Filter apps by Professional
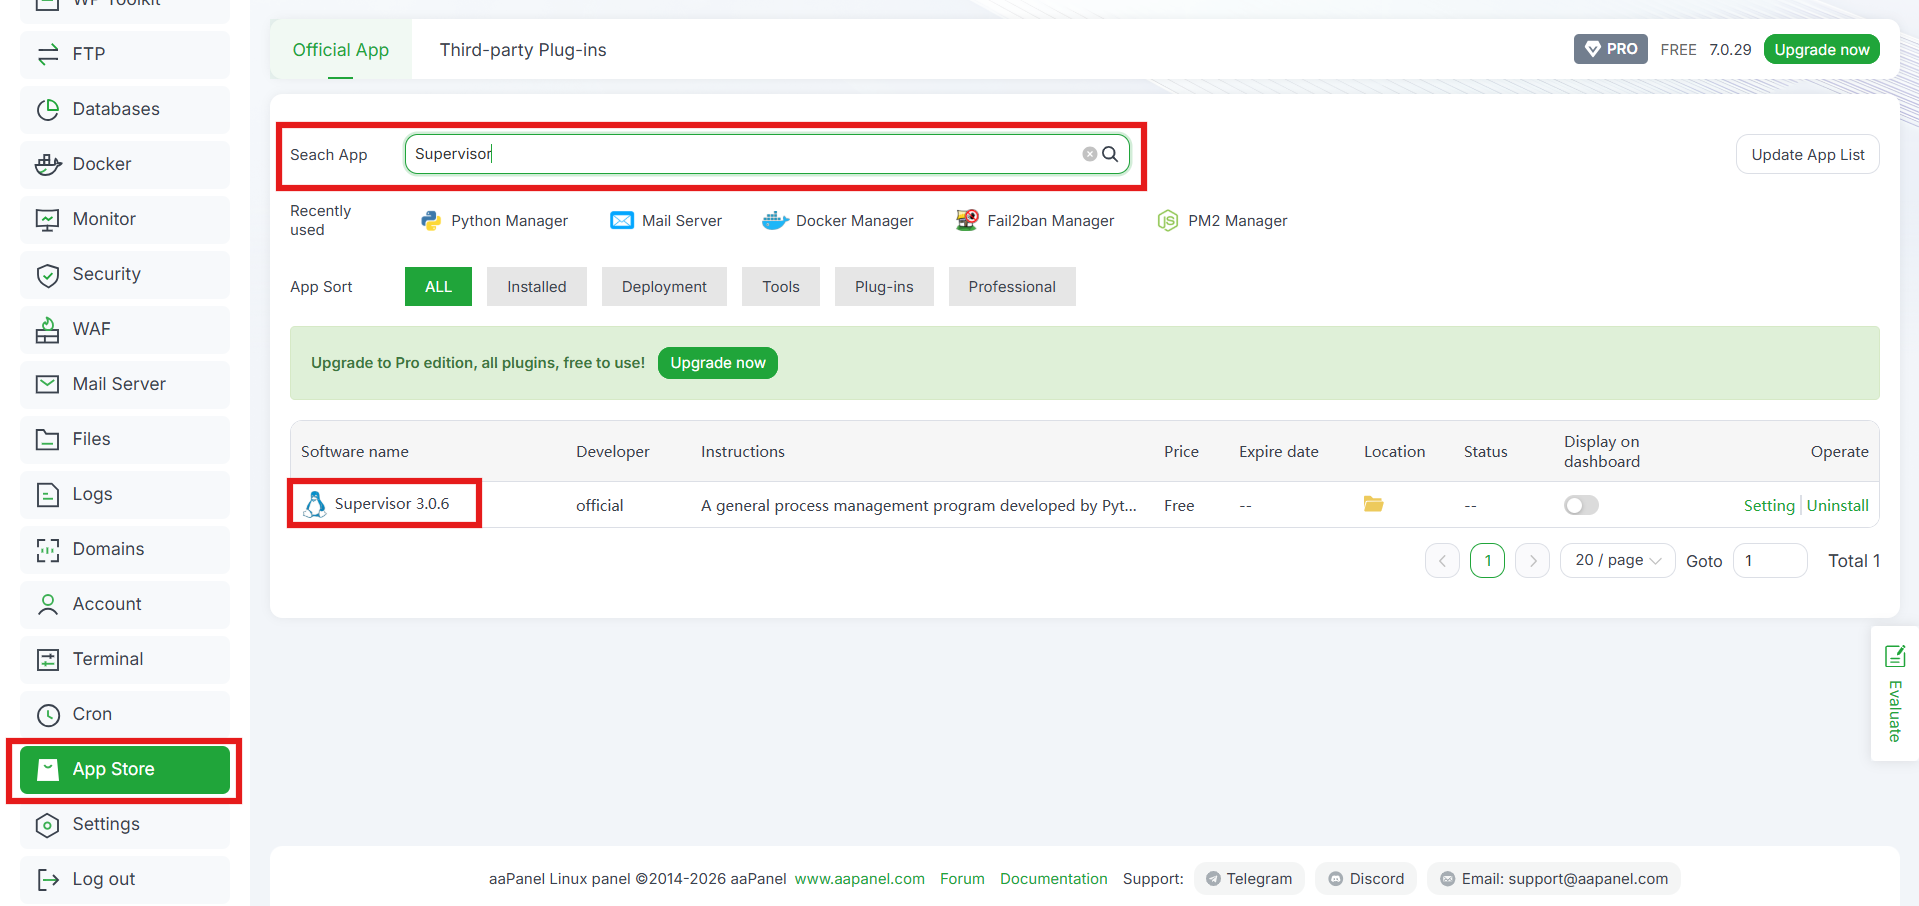1919x906 pixels. point(1012,287)
